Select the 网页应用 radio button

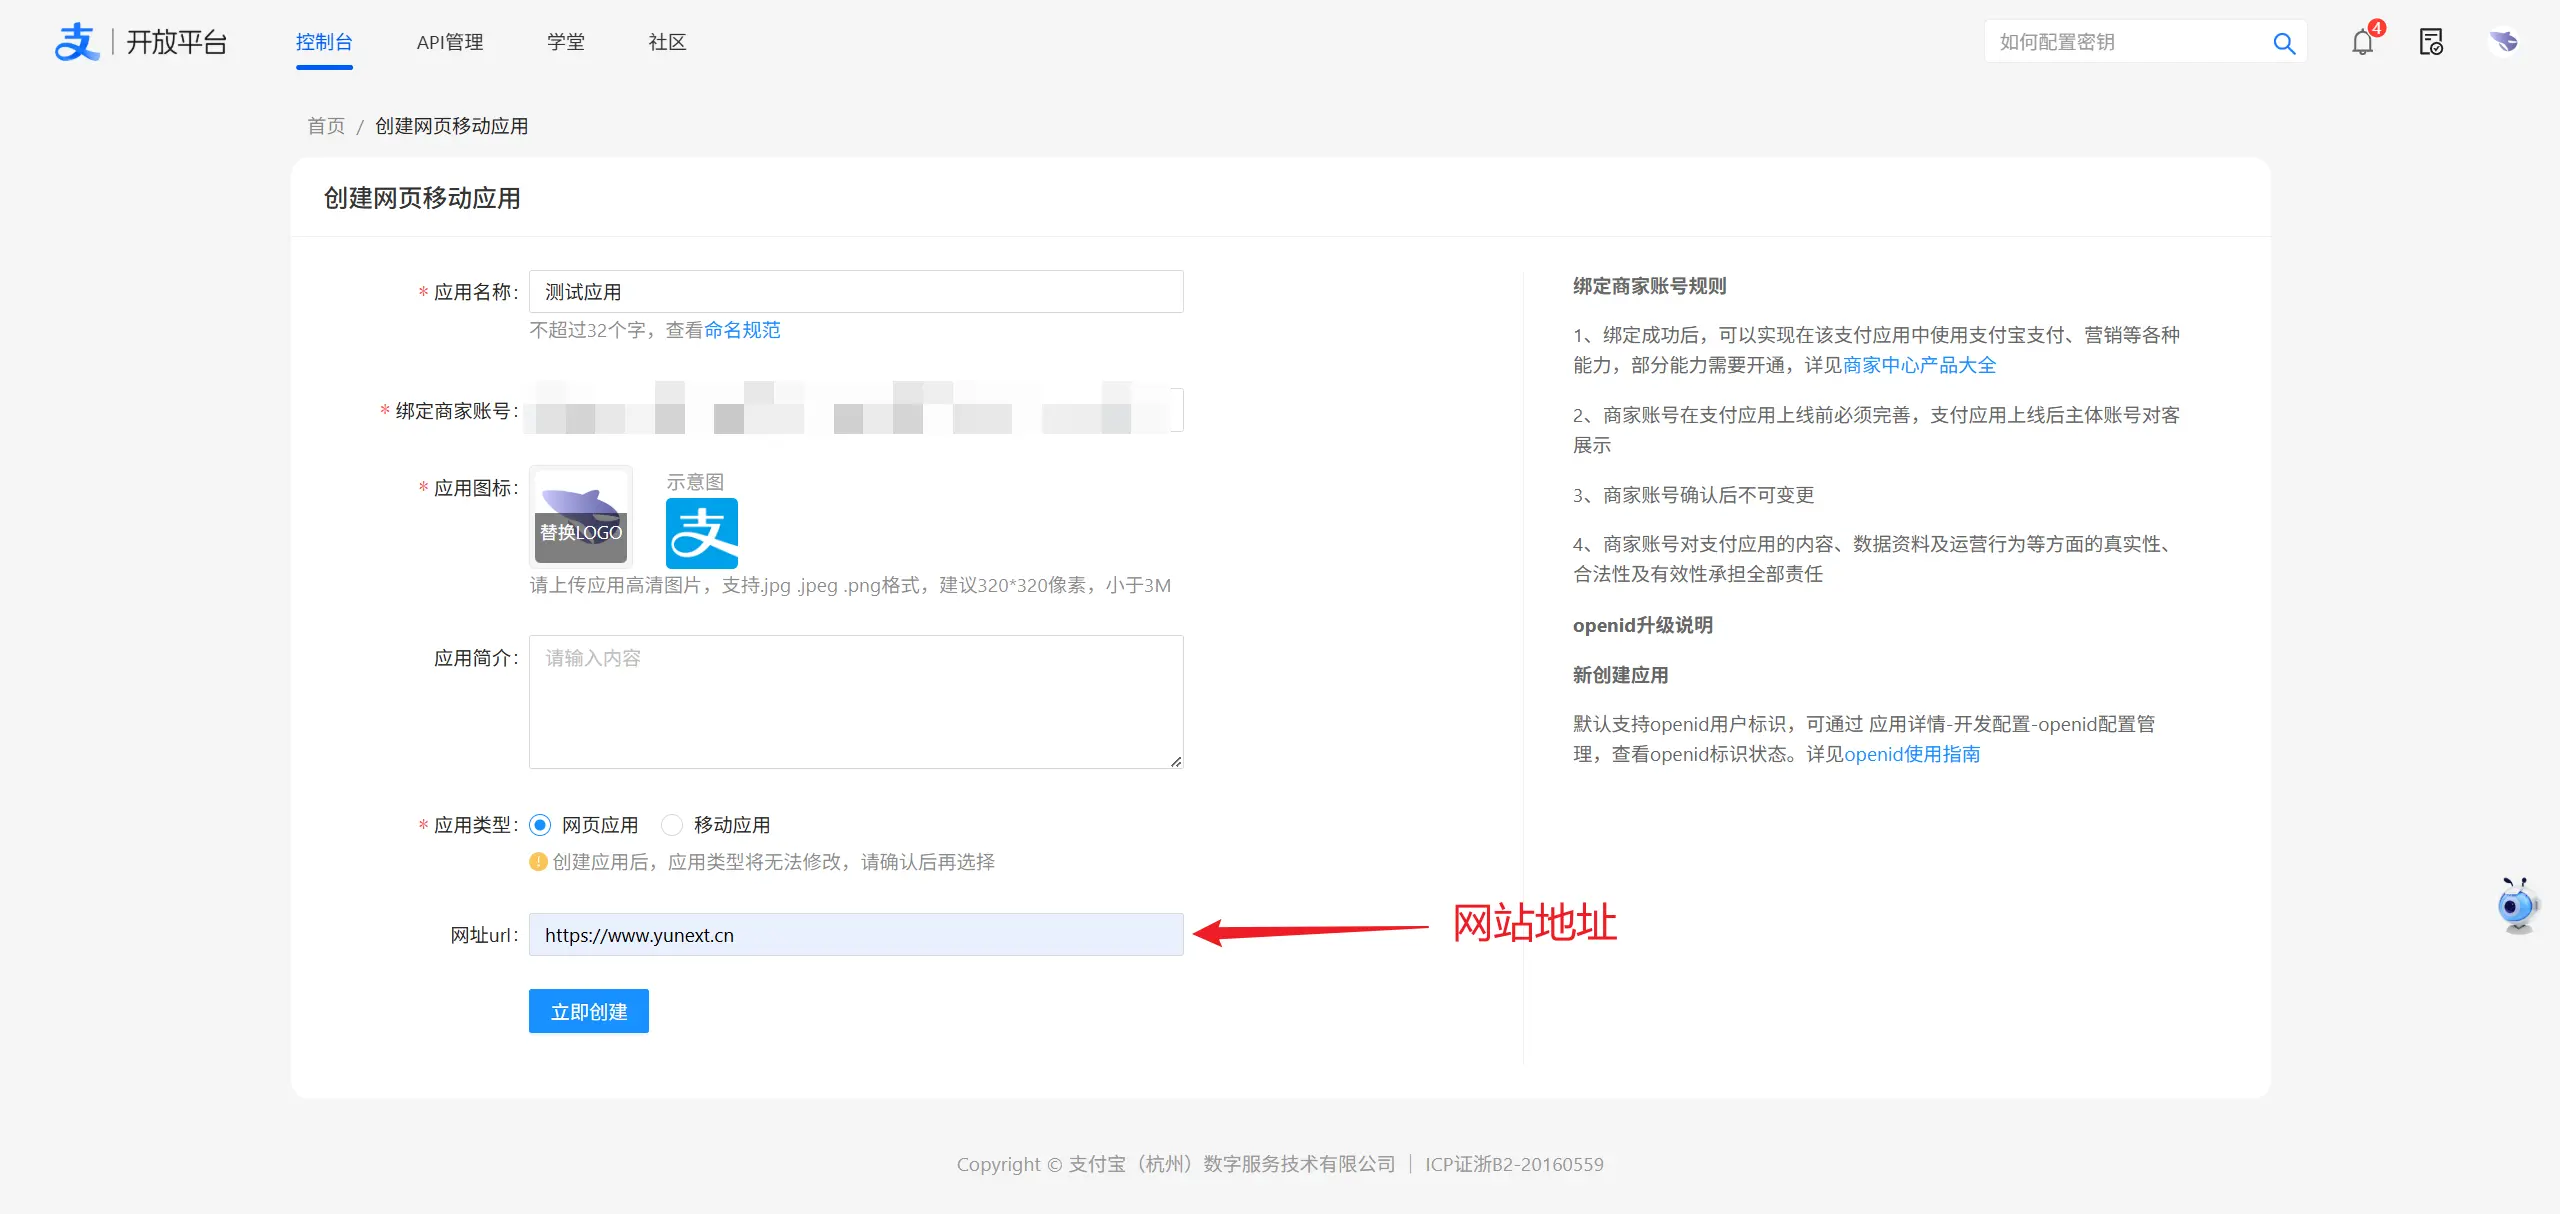tap(541, 825)
